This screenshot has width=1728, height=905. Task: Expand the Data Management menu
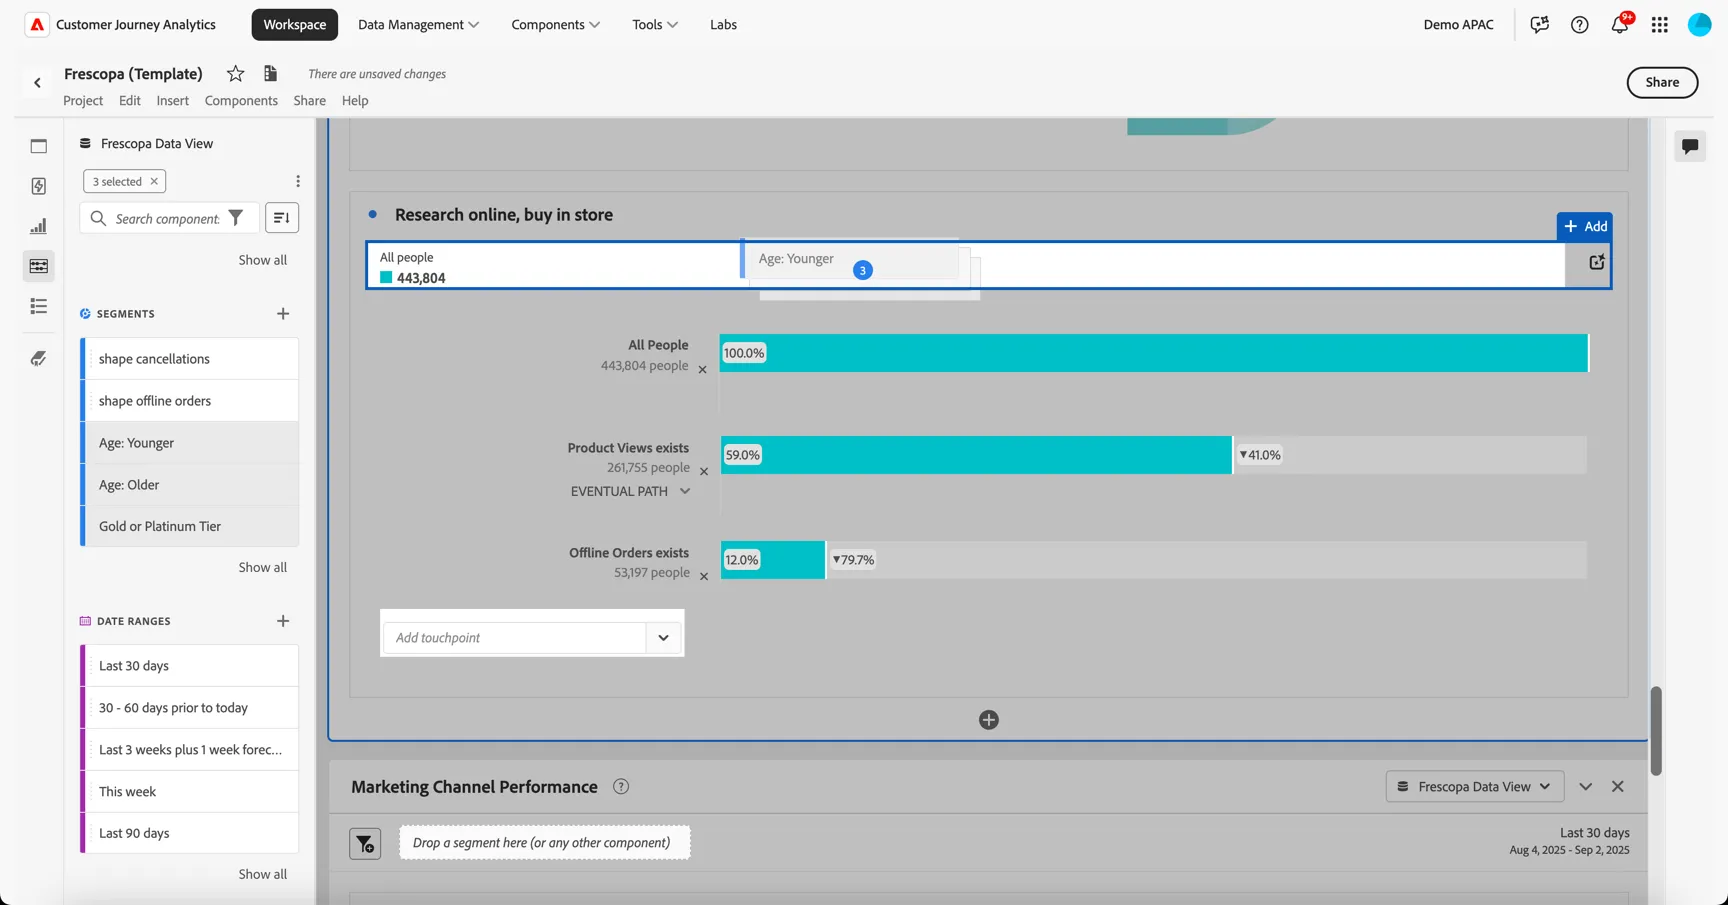[x=418, y=24]
